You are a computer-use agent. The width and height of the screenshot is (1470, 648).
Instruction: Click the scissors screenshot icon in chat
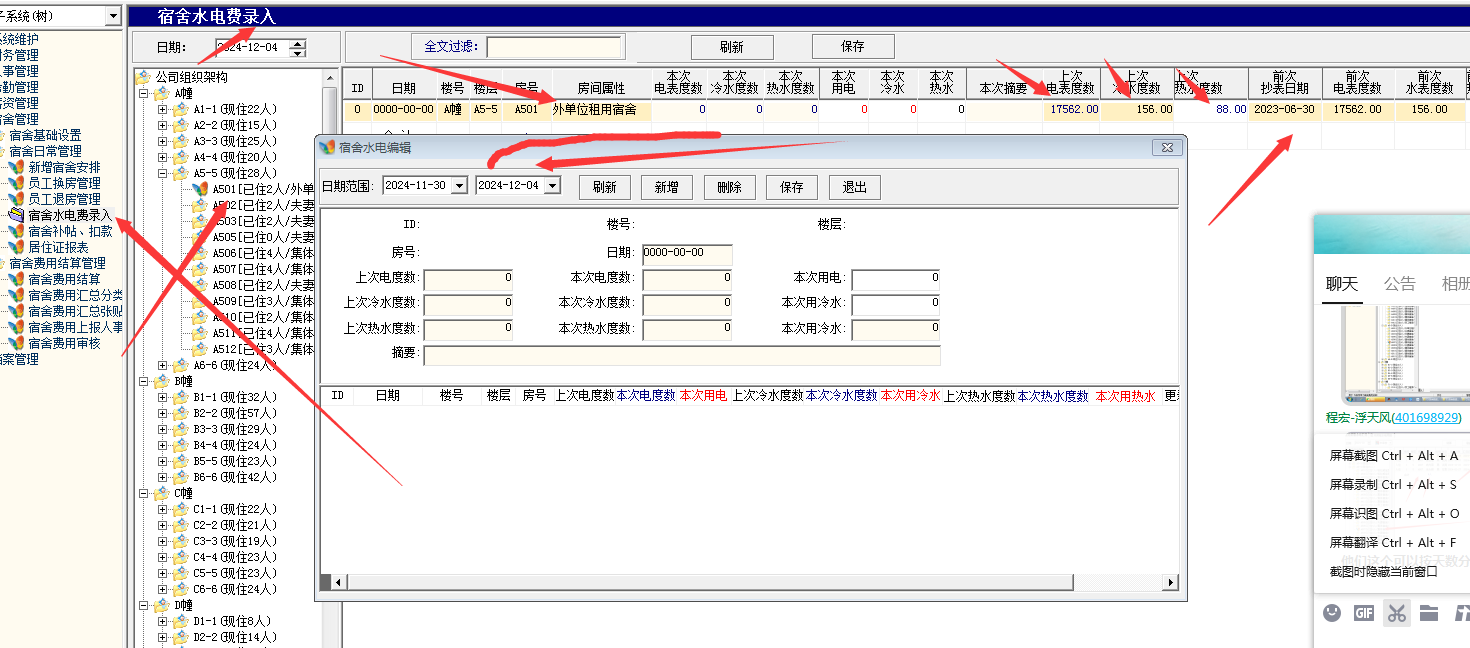(x=1397, y=613)
